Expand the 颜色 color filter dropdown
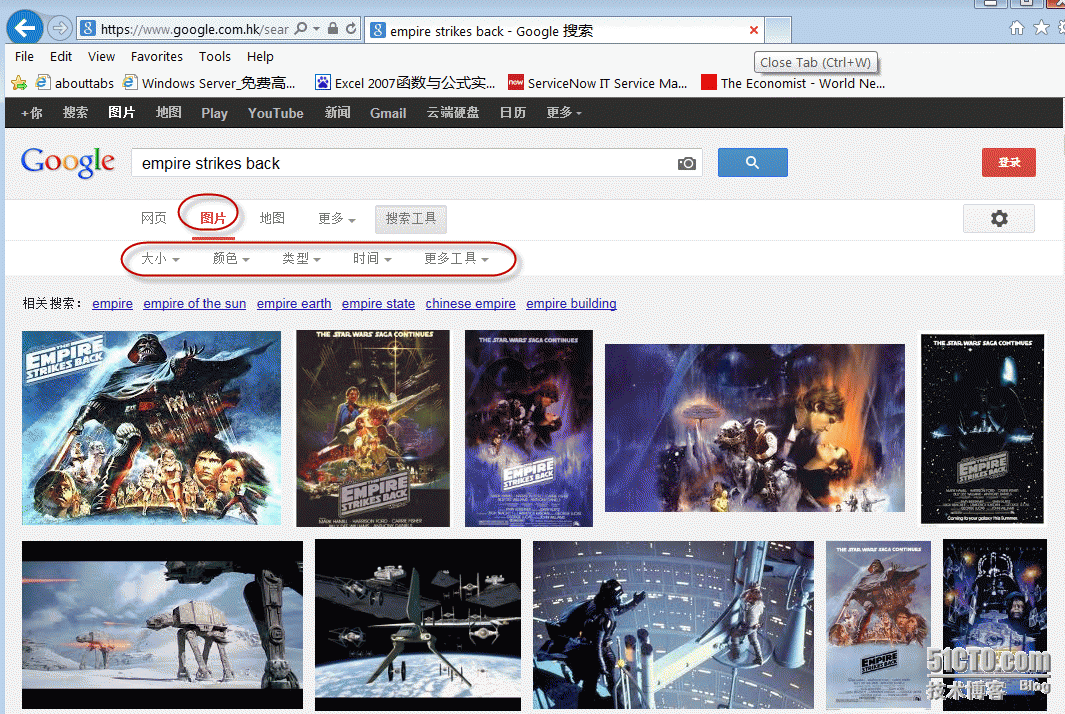This screenshot has width=1065, height=714. (231, 259)
